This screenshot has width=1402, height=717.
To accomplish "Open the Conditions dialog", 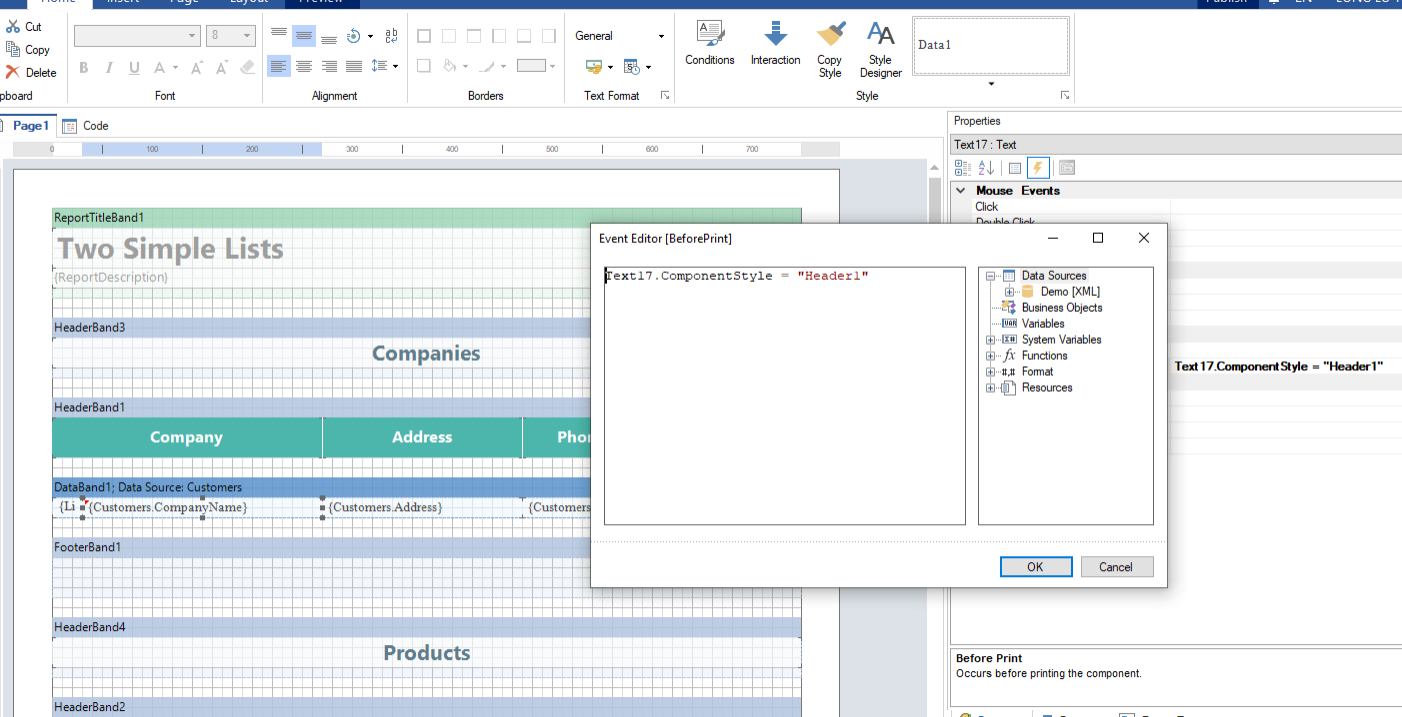I will (710, 45).
